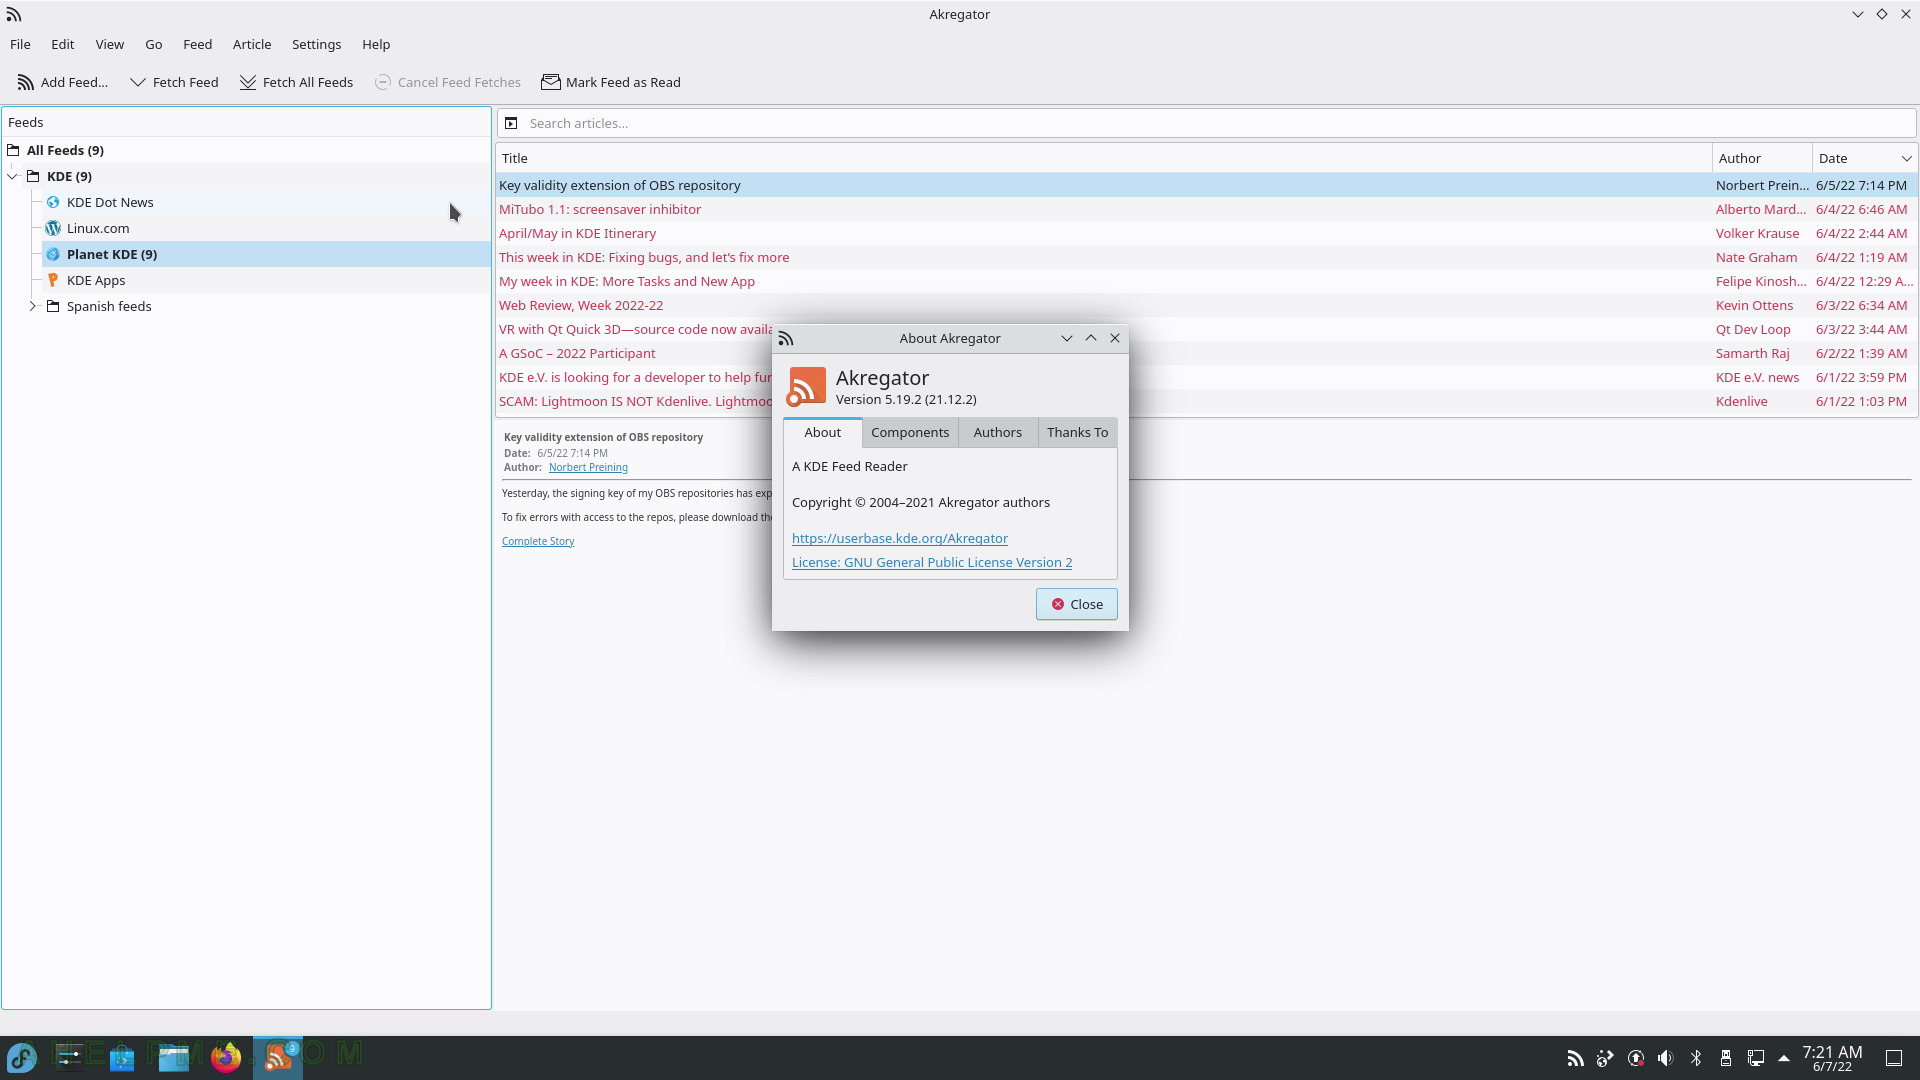Toggle Date column sort order arrow
Viewport: 1920px width, 1080px height.
click(x=1906, y=158)
